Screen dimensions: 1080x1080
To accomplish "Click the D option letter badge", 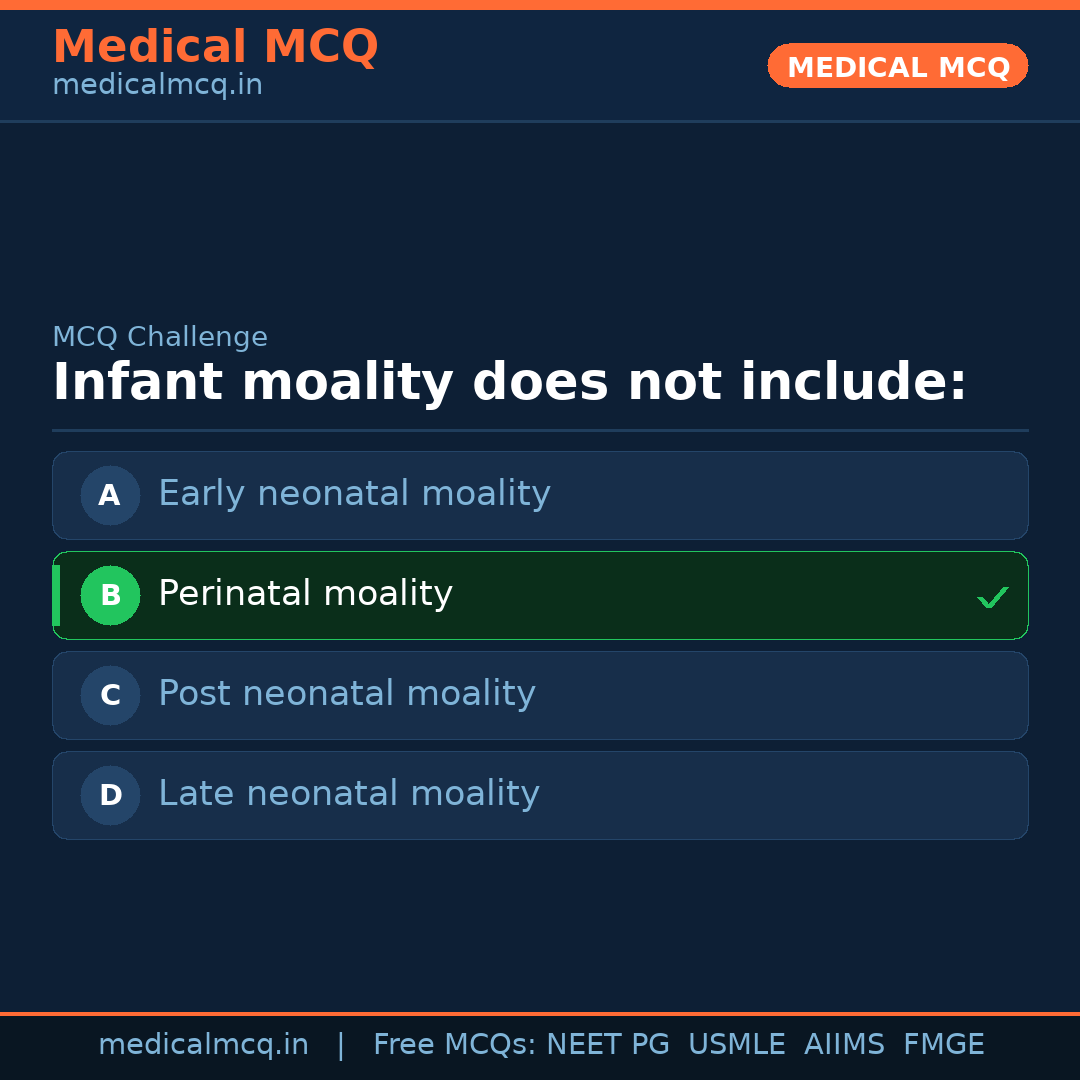I will coord(110,795).
